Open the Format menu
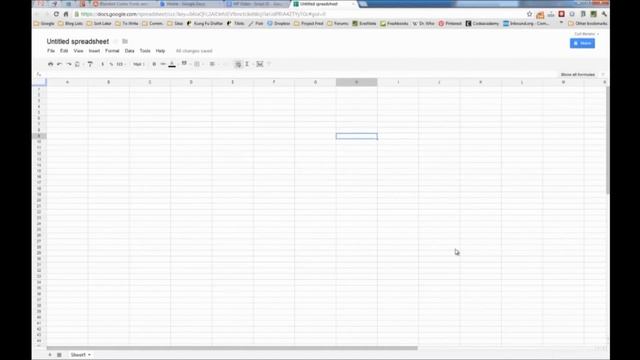The image size is (640, 360). [112, 51]
